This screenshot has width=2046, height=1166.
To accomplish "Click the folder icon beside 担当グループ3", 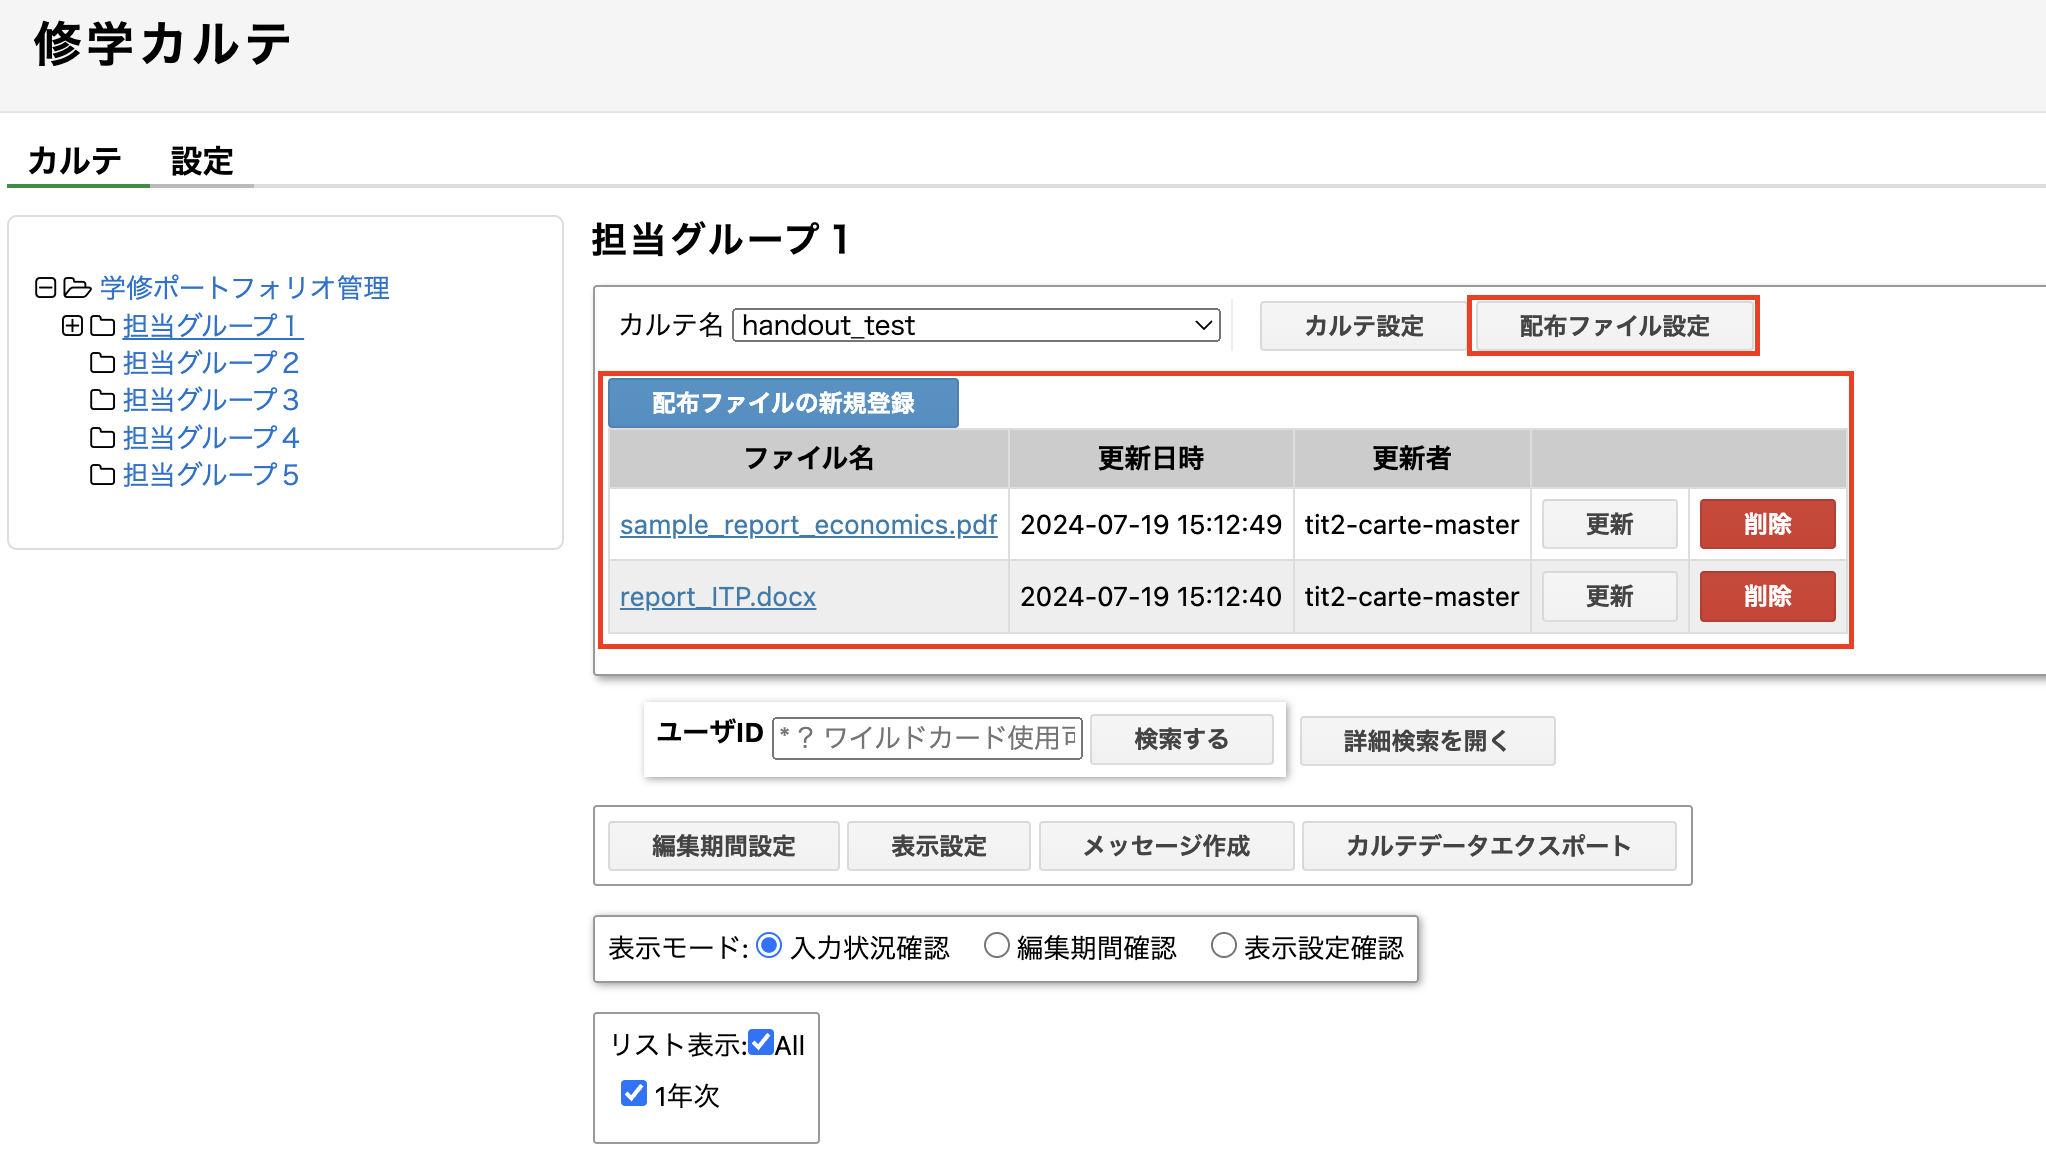I will tap(103, 400).
